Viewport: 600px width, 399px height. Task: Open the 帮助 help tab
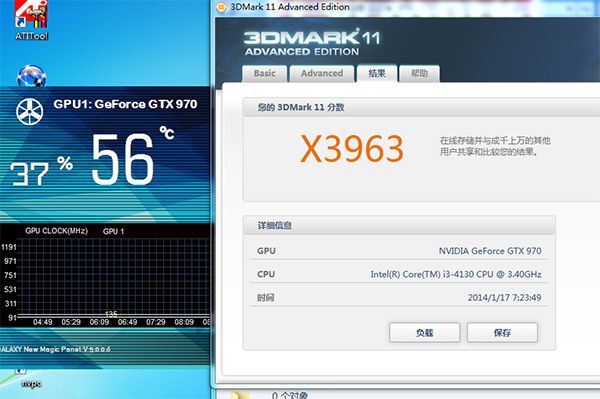click(419, 73)
